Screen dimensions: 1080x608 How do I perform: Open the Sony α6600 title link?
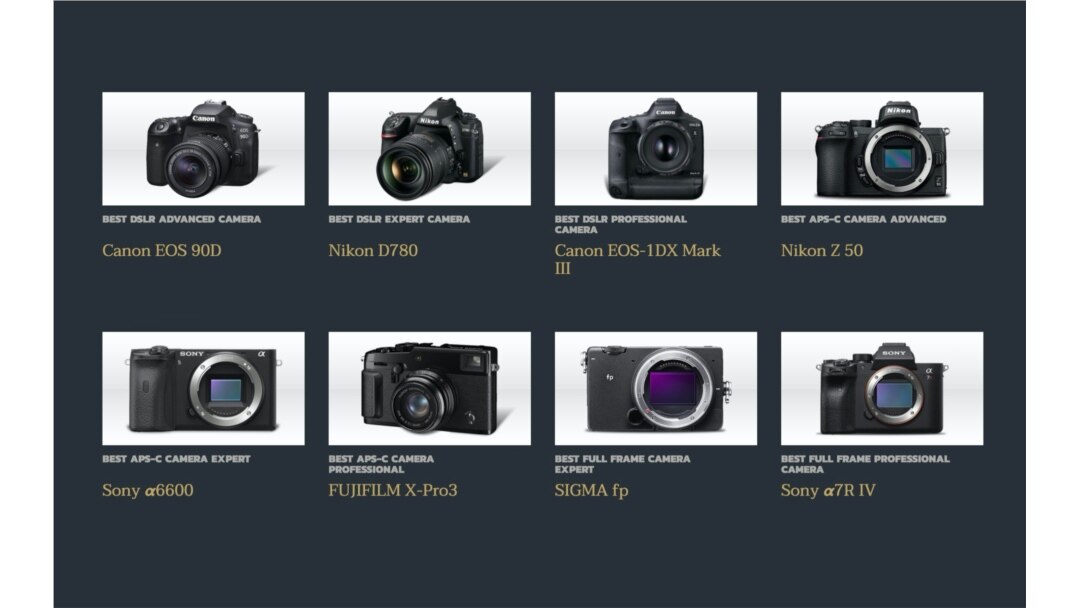coord(147,490)
